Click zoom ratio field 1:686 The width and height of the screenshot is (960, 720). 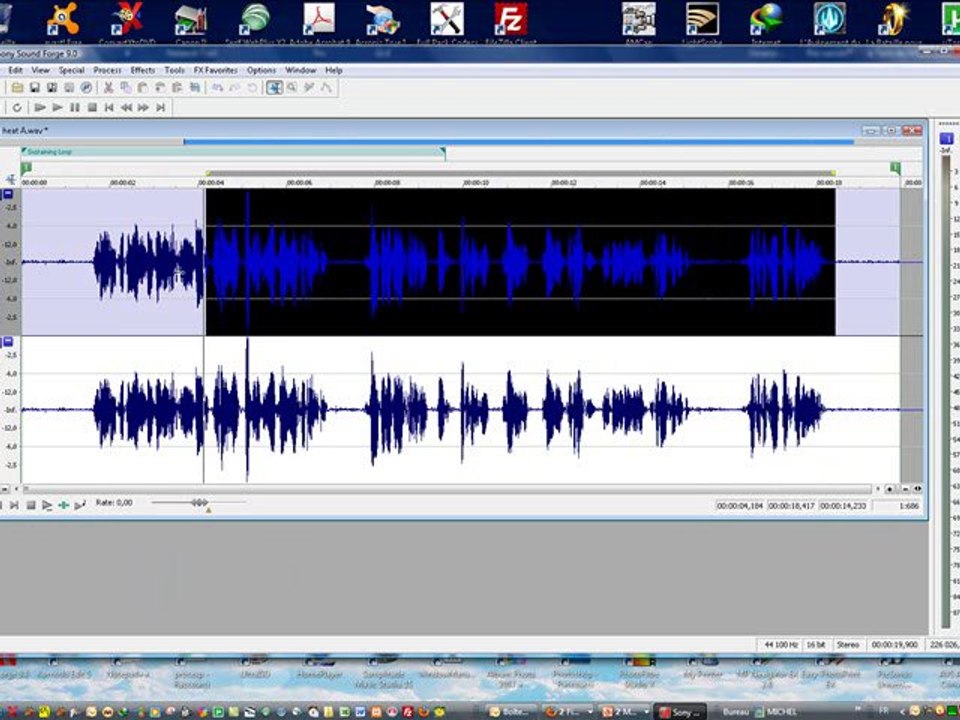coord(898,506)
